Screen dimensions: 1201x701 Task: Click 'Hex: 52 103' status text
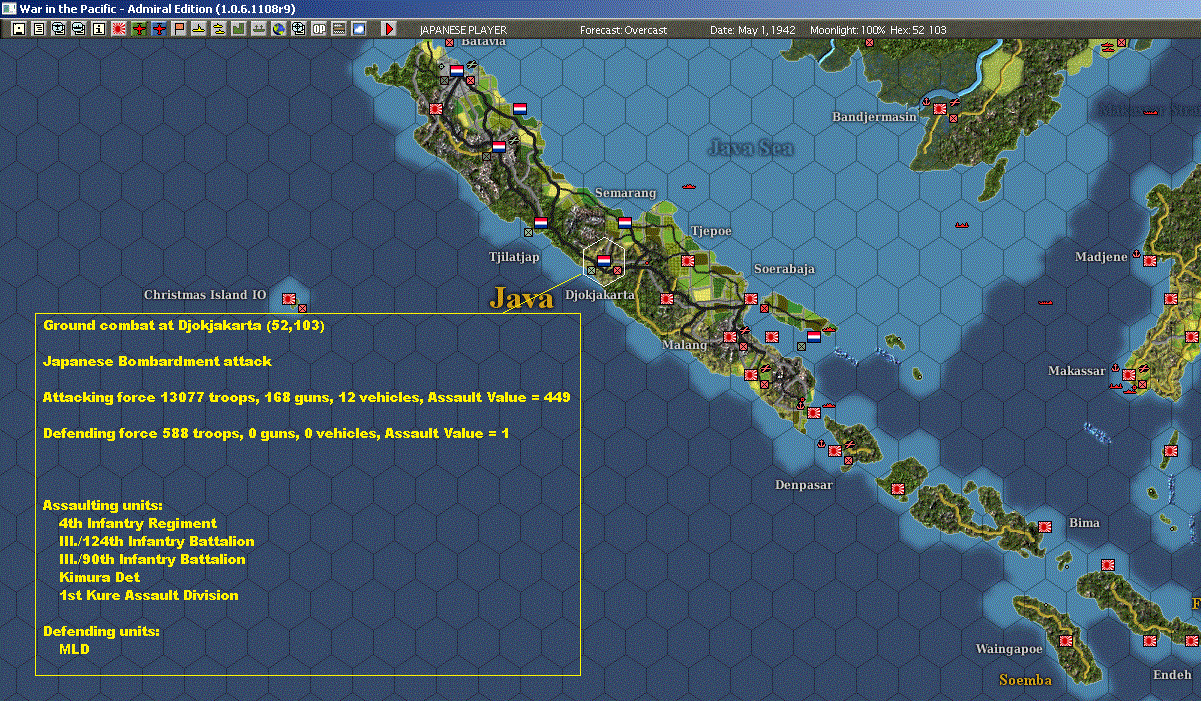(918, 30)
